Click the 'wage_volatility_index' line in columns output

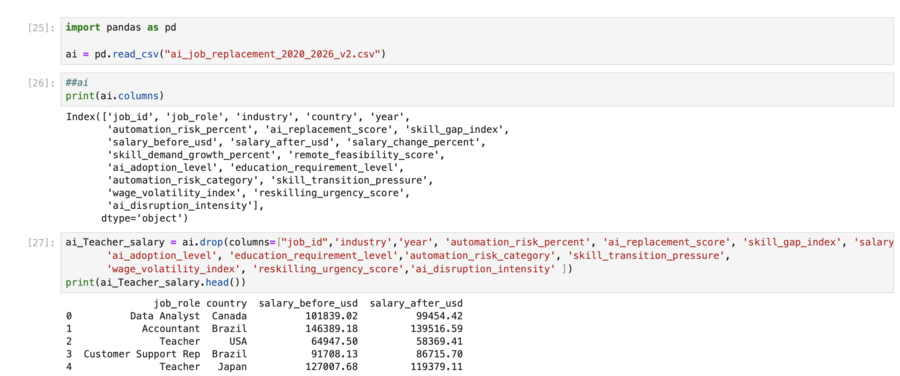258,193
